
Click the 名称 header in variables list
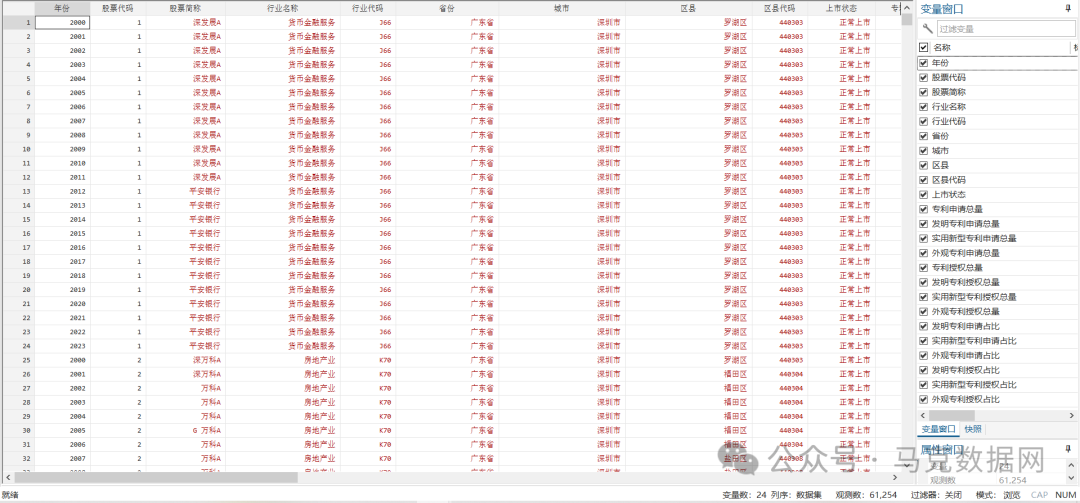click(x=942, y=48)
